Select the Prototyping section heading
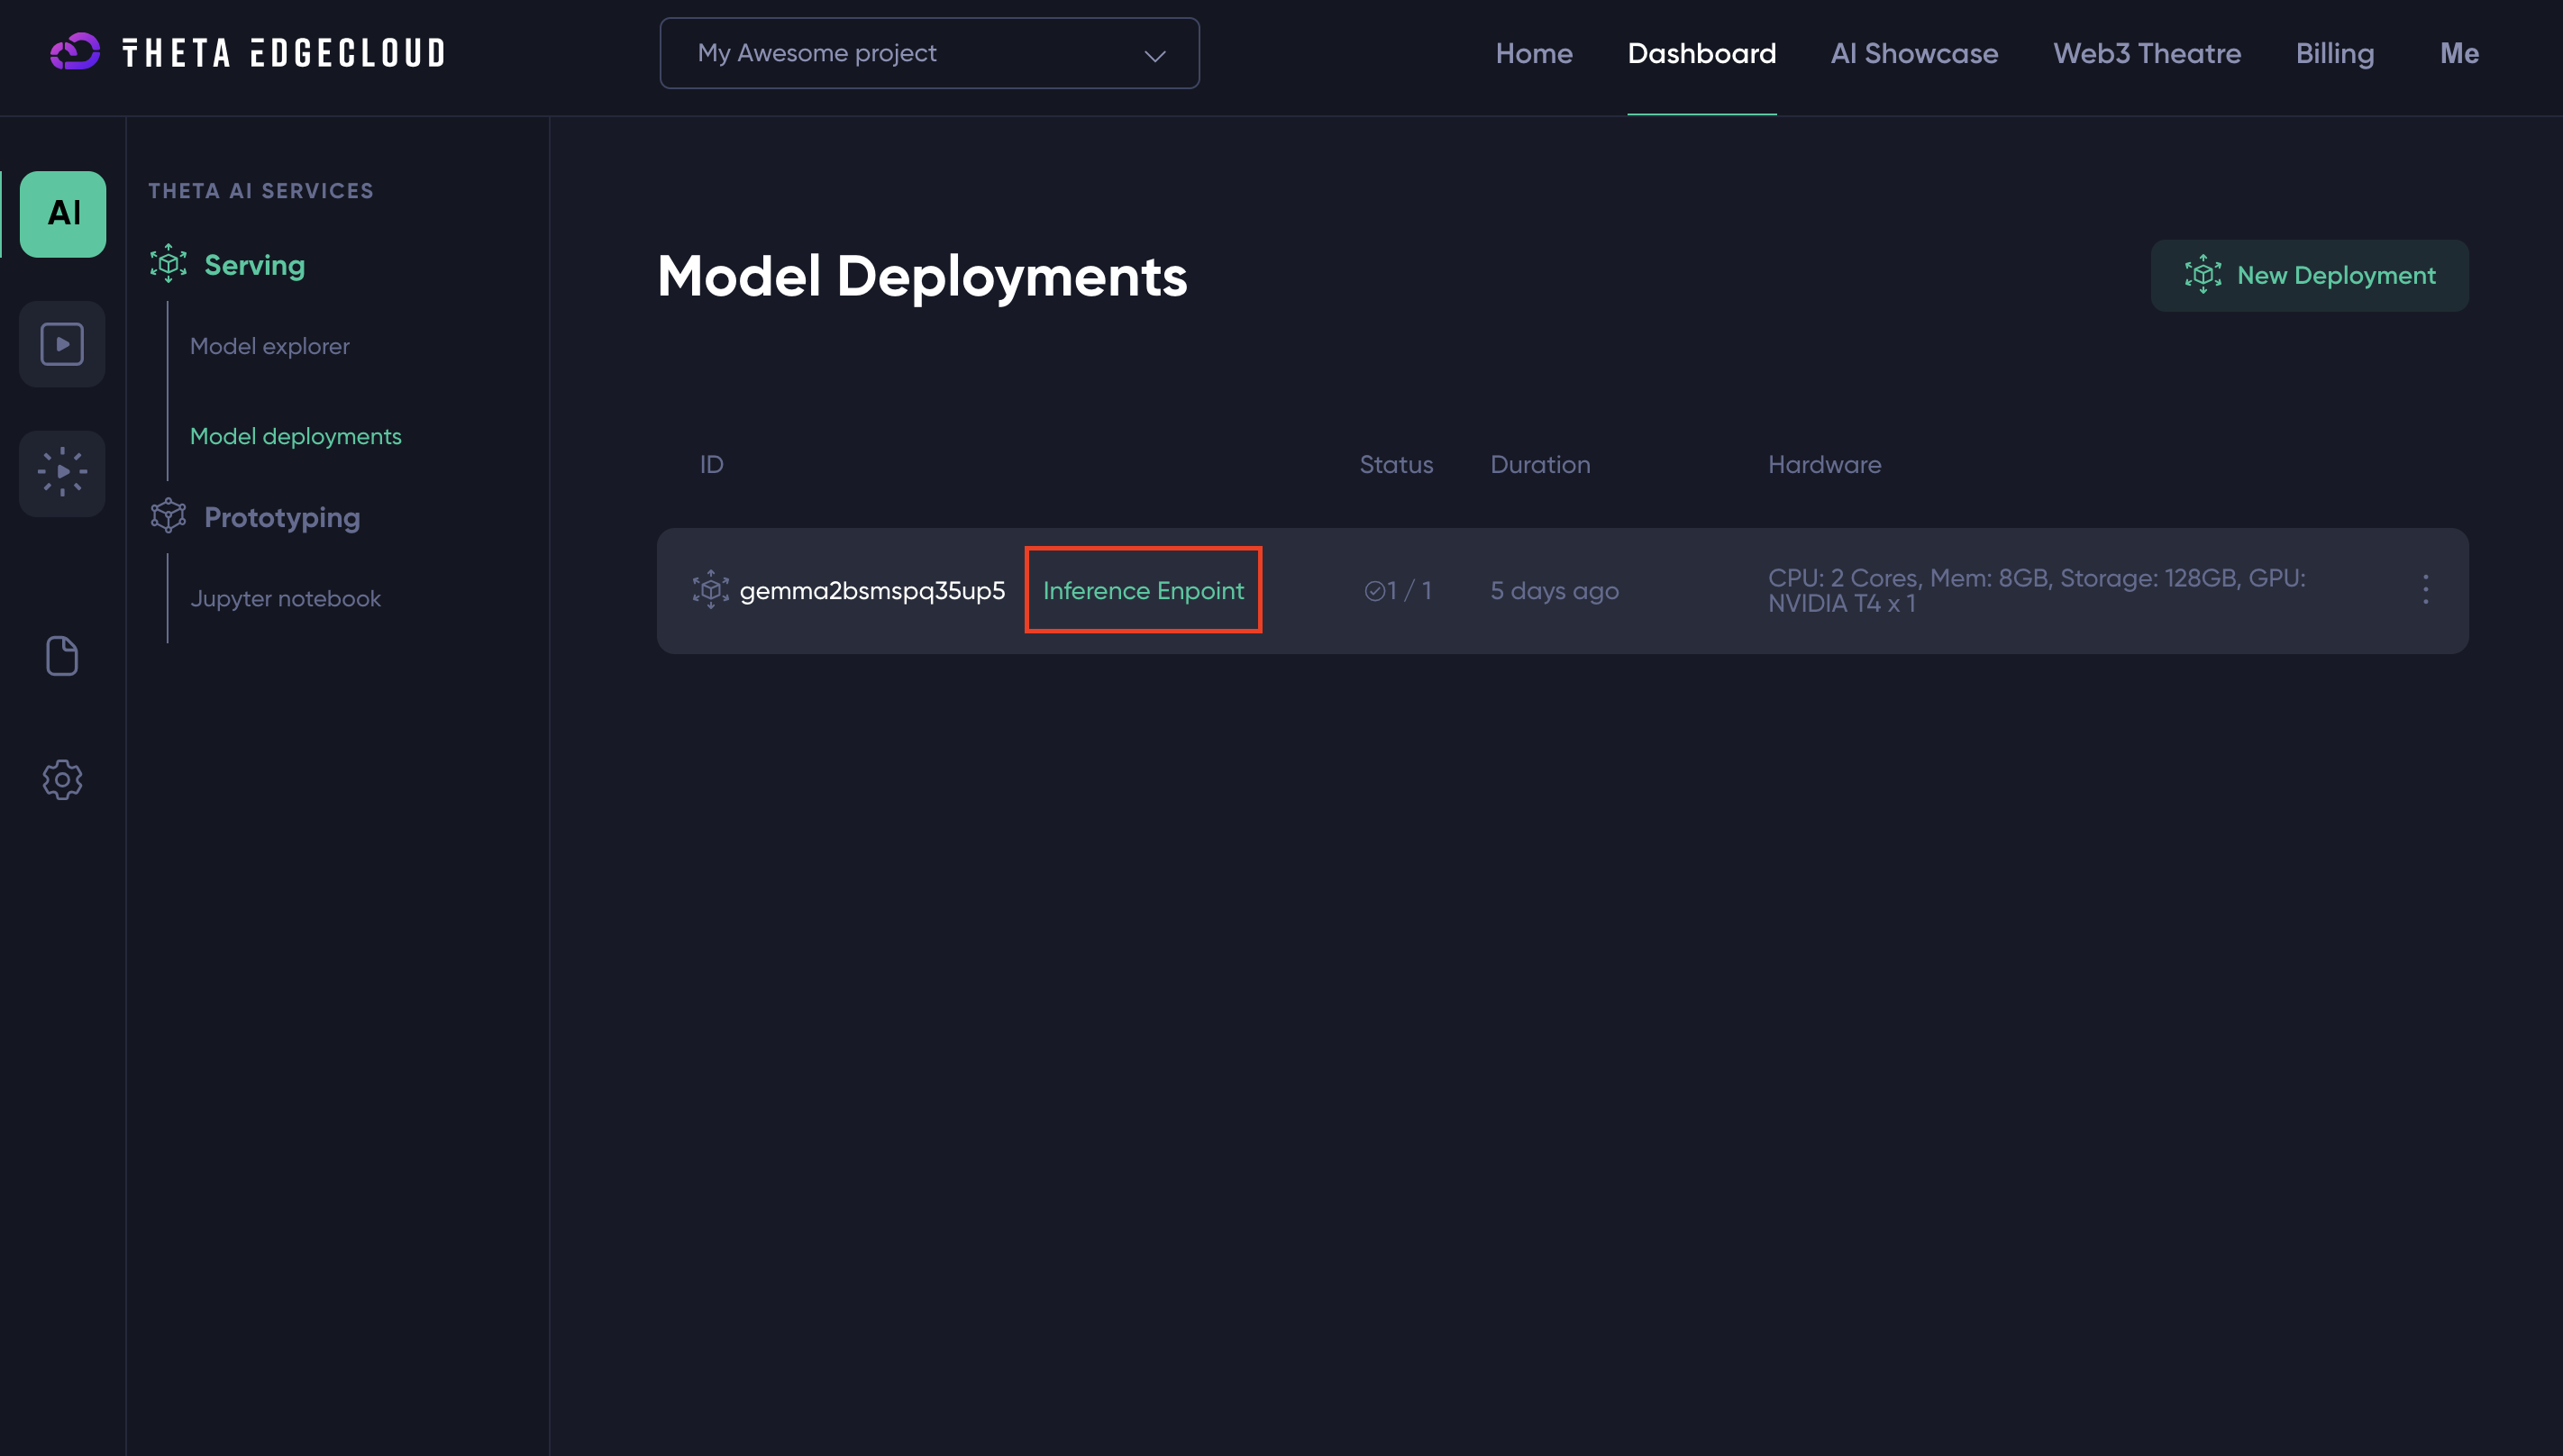This screenshot has width=2563, height=1456. click(282, 517)
